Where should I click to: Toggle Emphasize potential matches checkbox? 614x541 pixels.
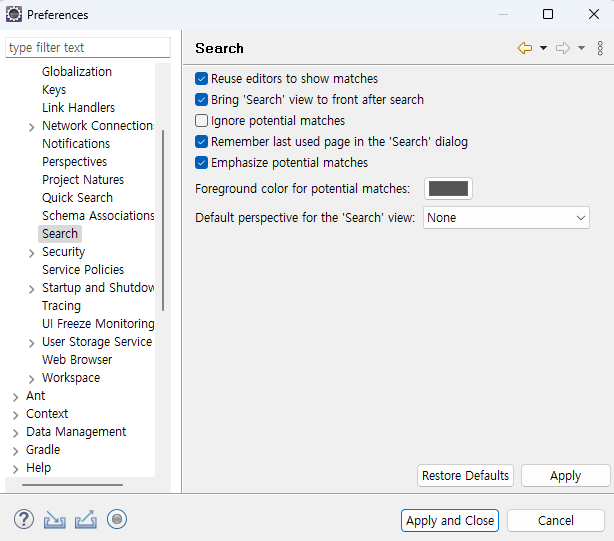[x=201, y=162]
